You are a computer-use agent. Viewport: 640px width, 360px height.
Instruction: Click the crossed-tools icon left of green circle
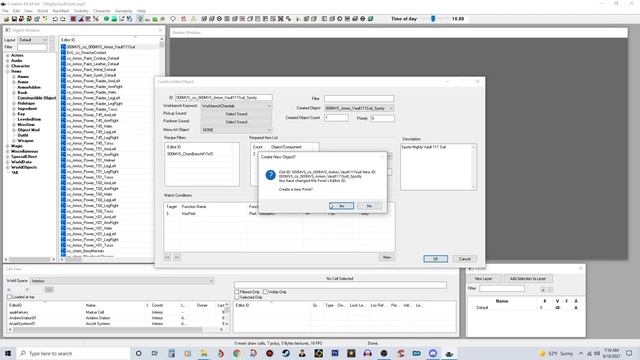(96, 19)
